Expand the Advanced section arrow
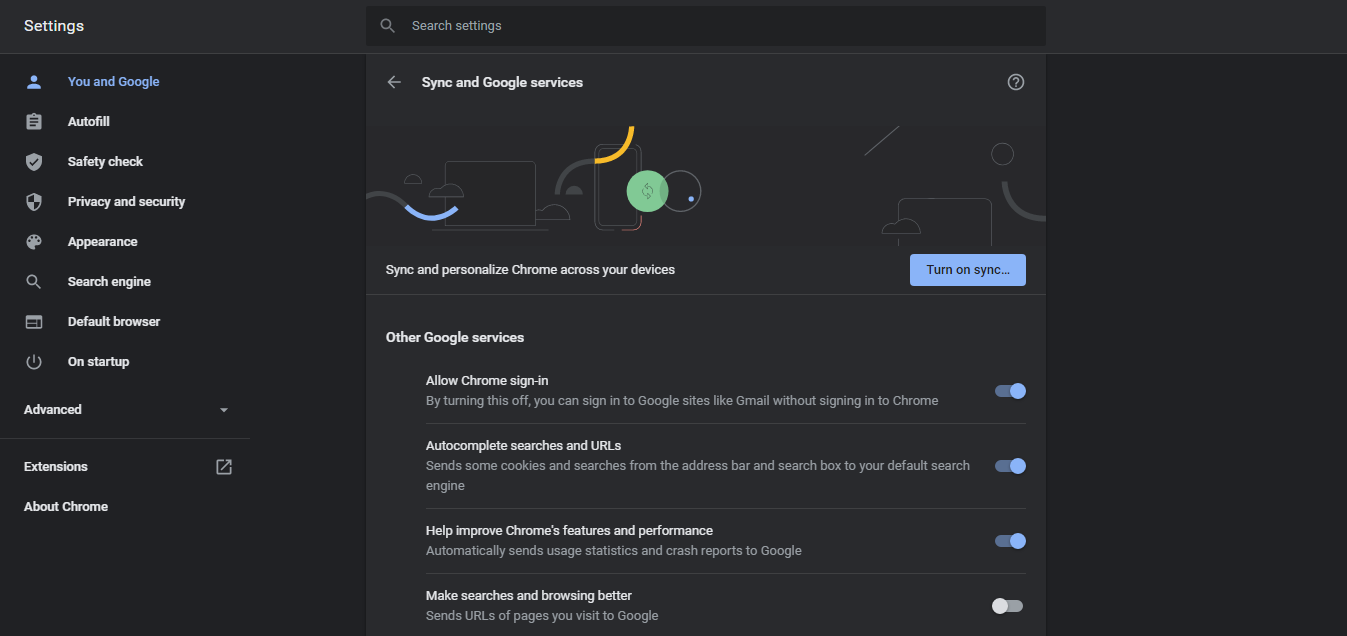The height and width of the screenshot is (636, 1347). point(224,410)
